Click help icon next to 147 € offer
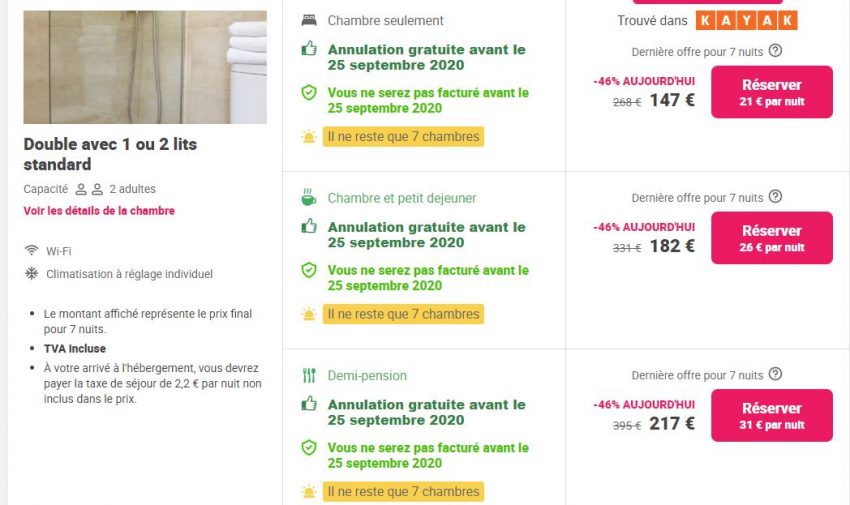Screen dimensions: 850x505 (775, 51)
